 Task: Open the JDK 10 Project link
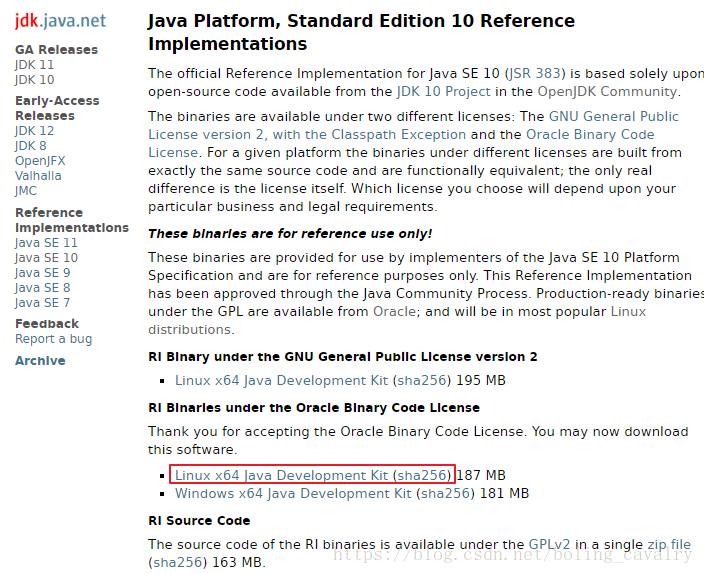click(x=444, y=92)
